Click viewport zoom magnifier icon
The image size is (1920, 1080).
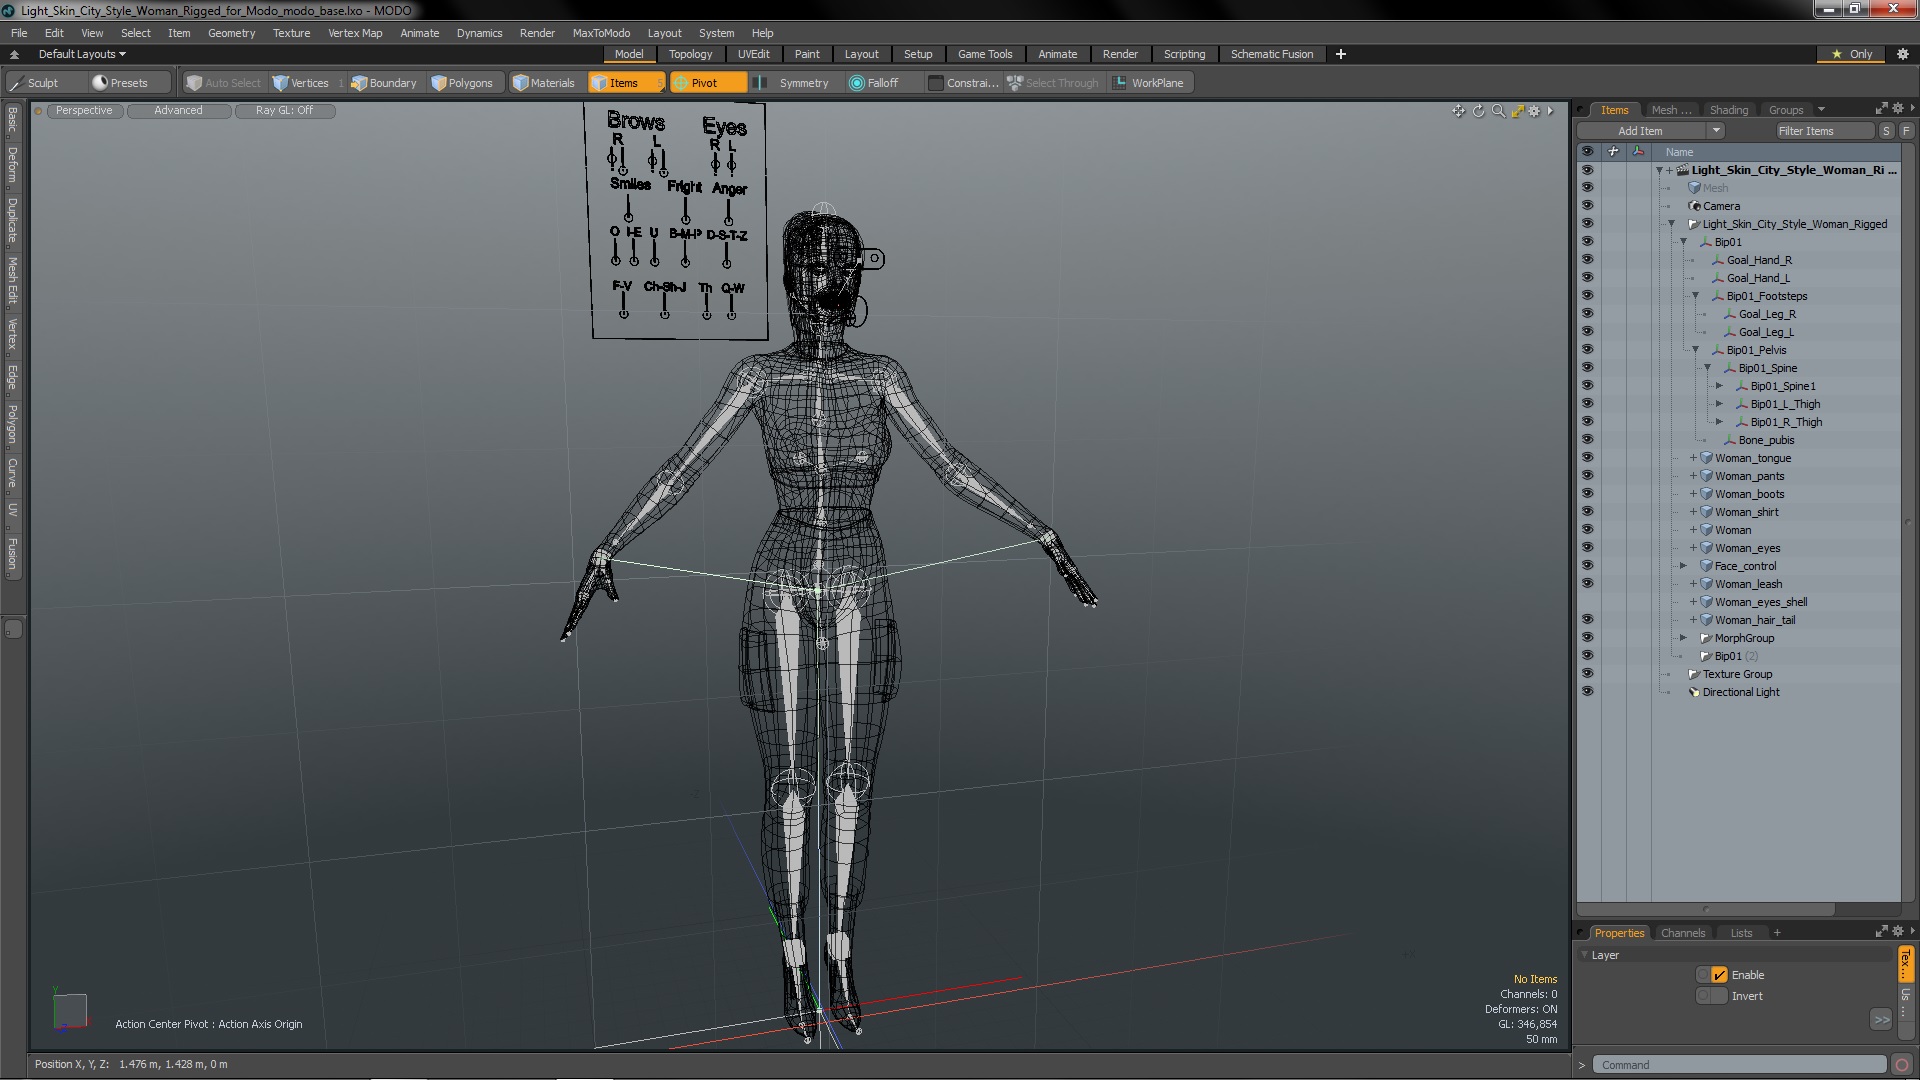point(1498,111)
